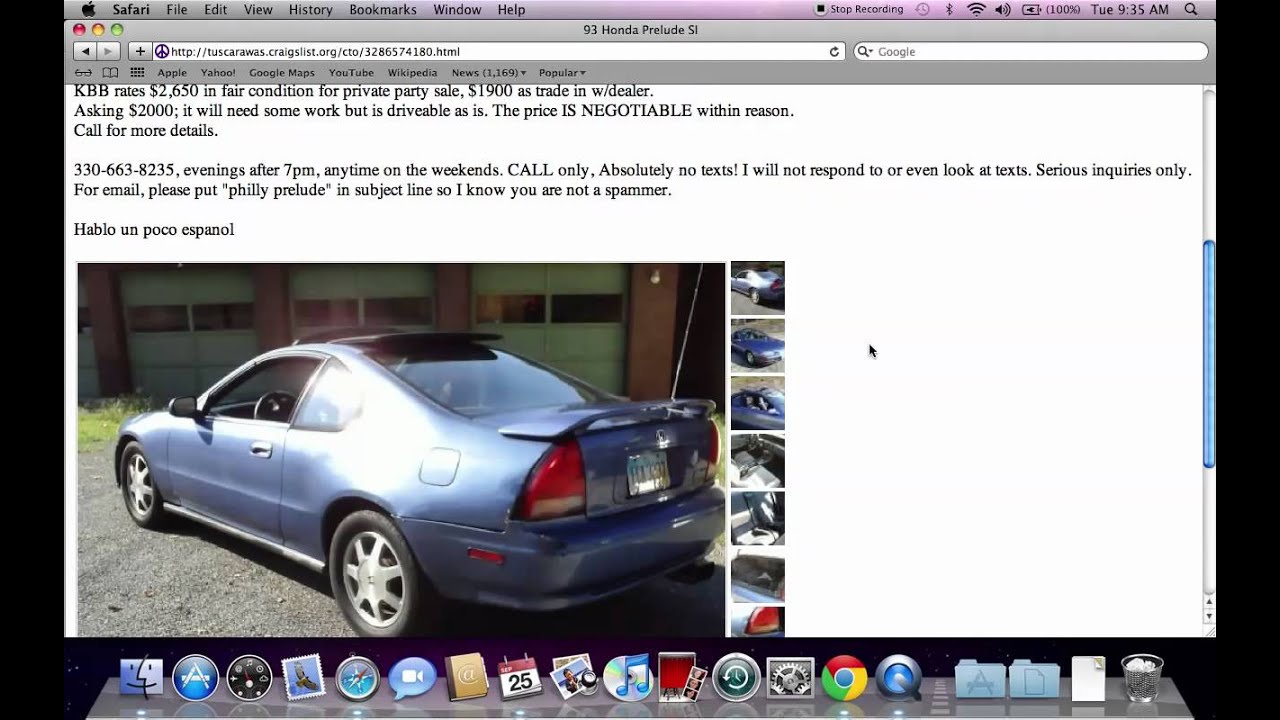Screen dimensions: 1280x720
Task: Open the Applications folder in Dock
Action: click(980, 679)
